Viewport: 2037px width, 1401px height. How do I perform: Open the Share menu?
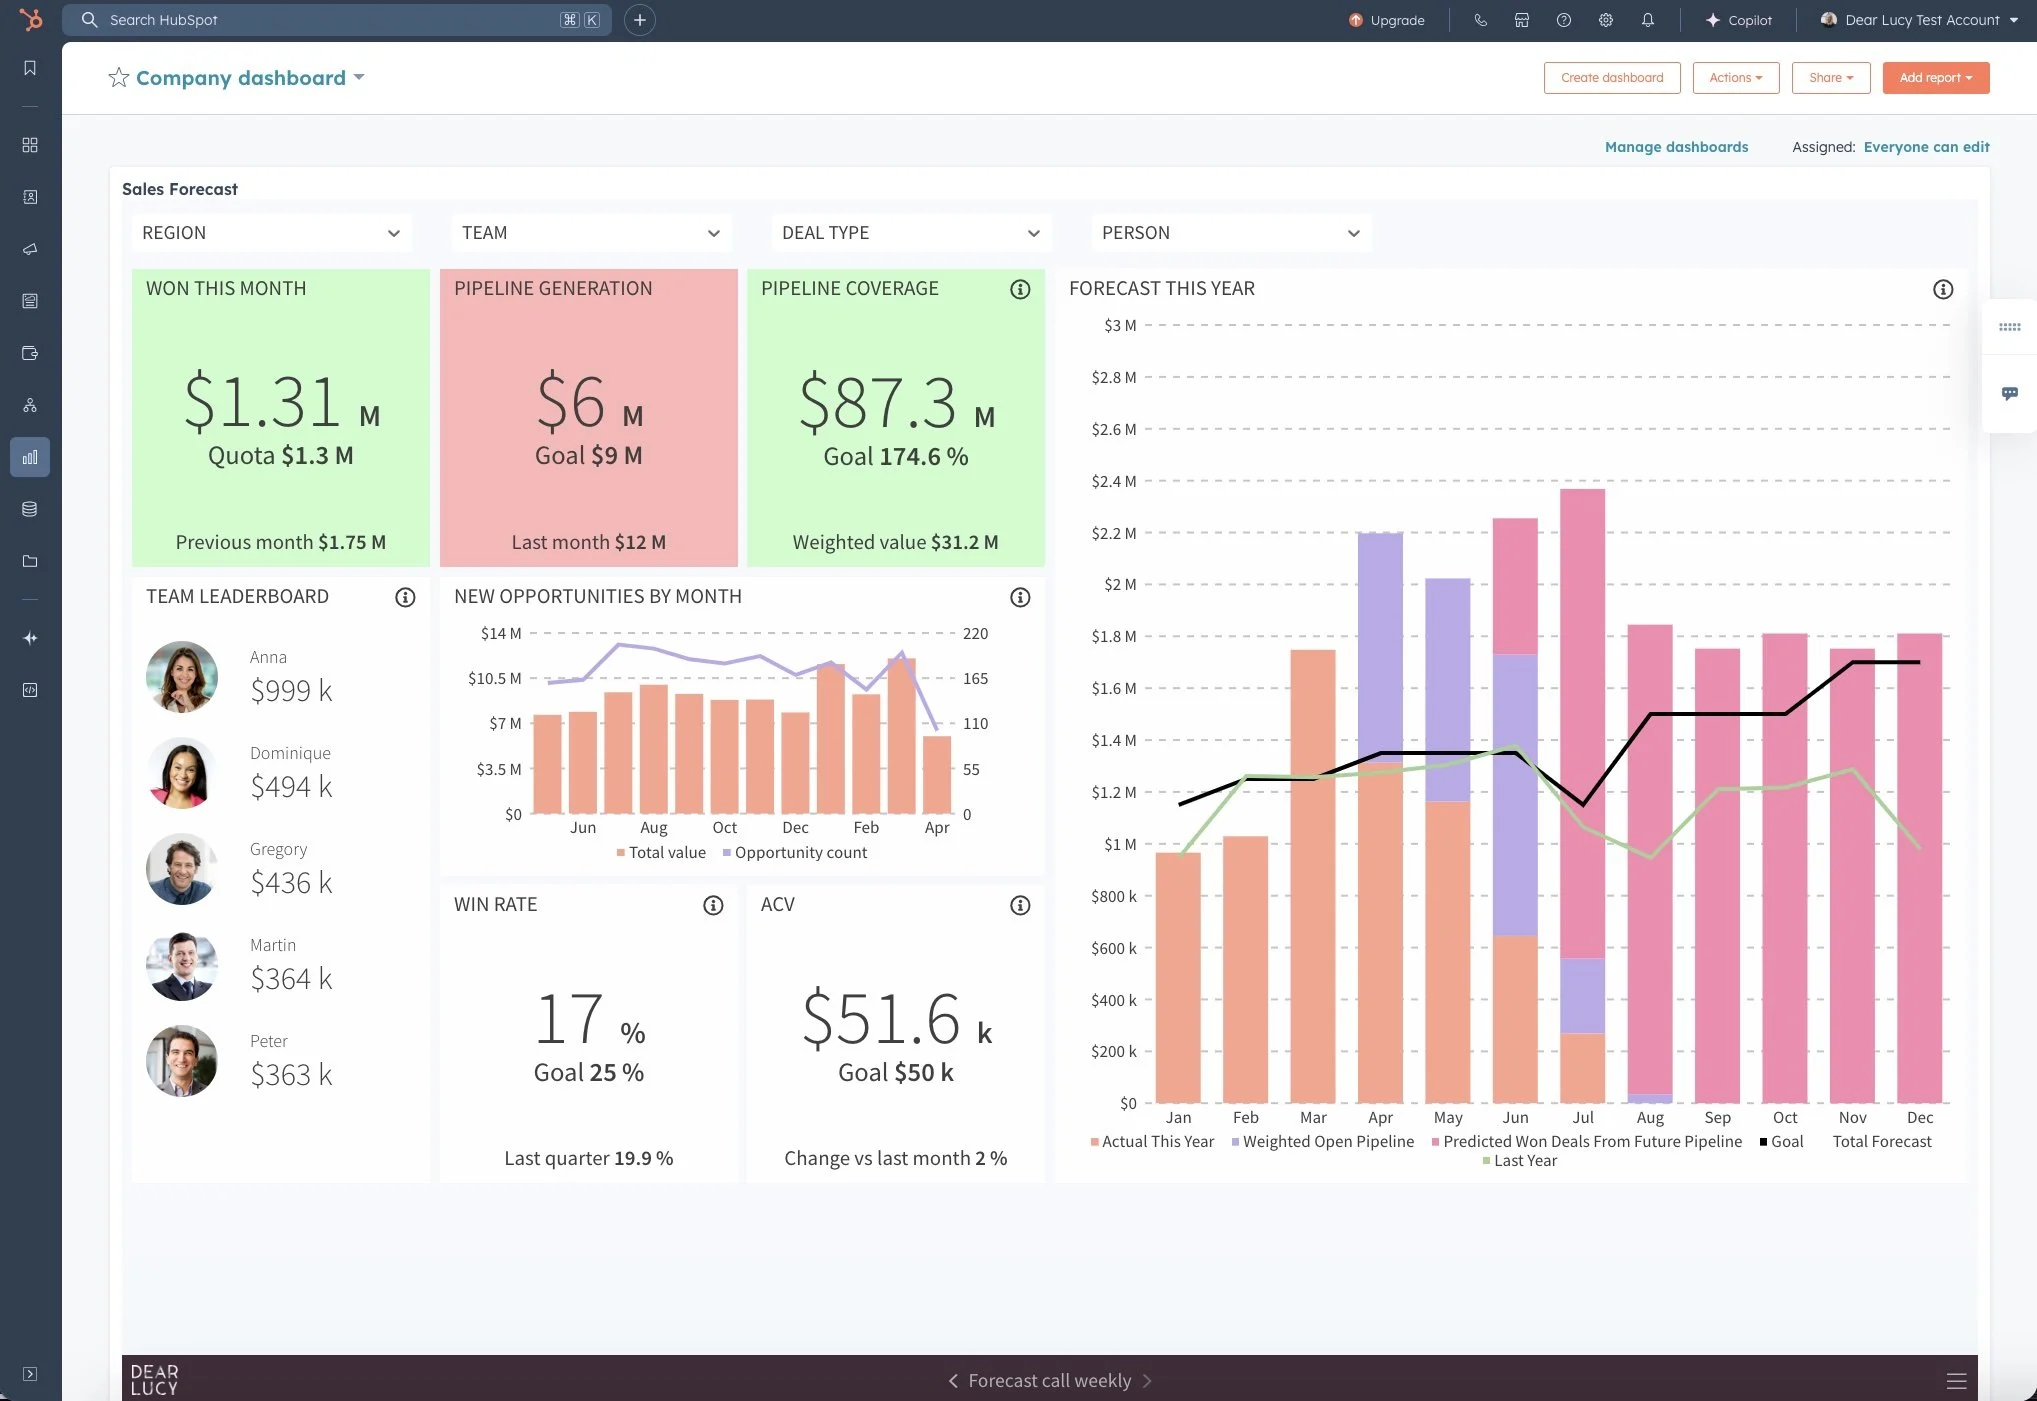point(1830,78)
